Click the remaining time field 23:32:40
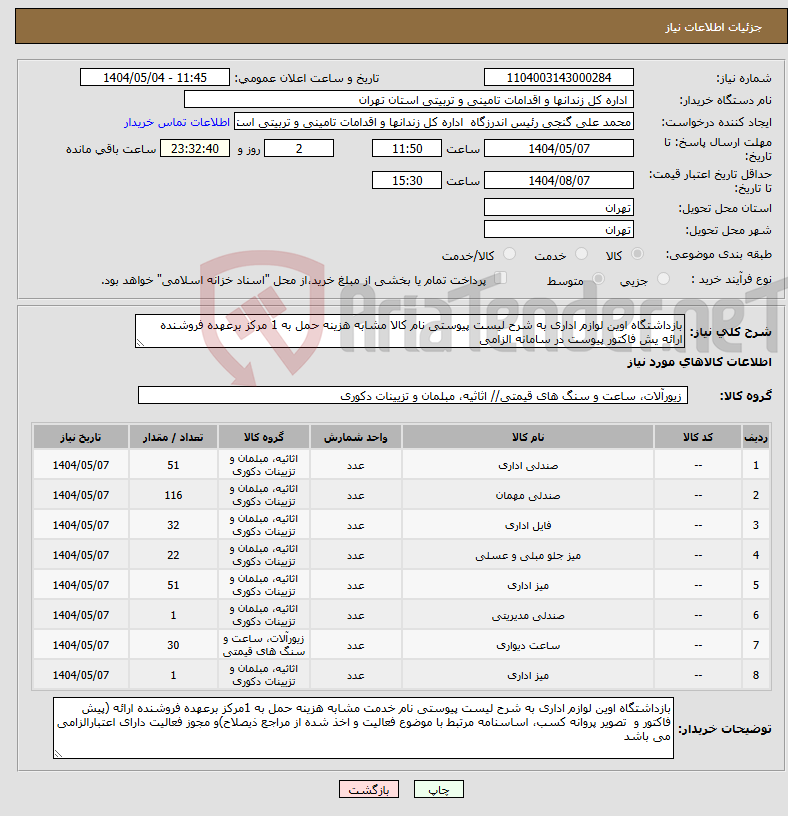788x816 pixels. click(x=195, y=149)
